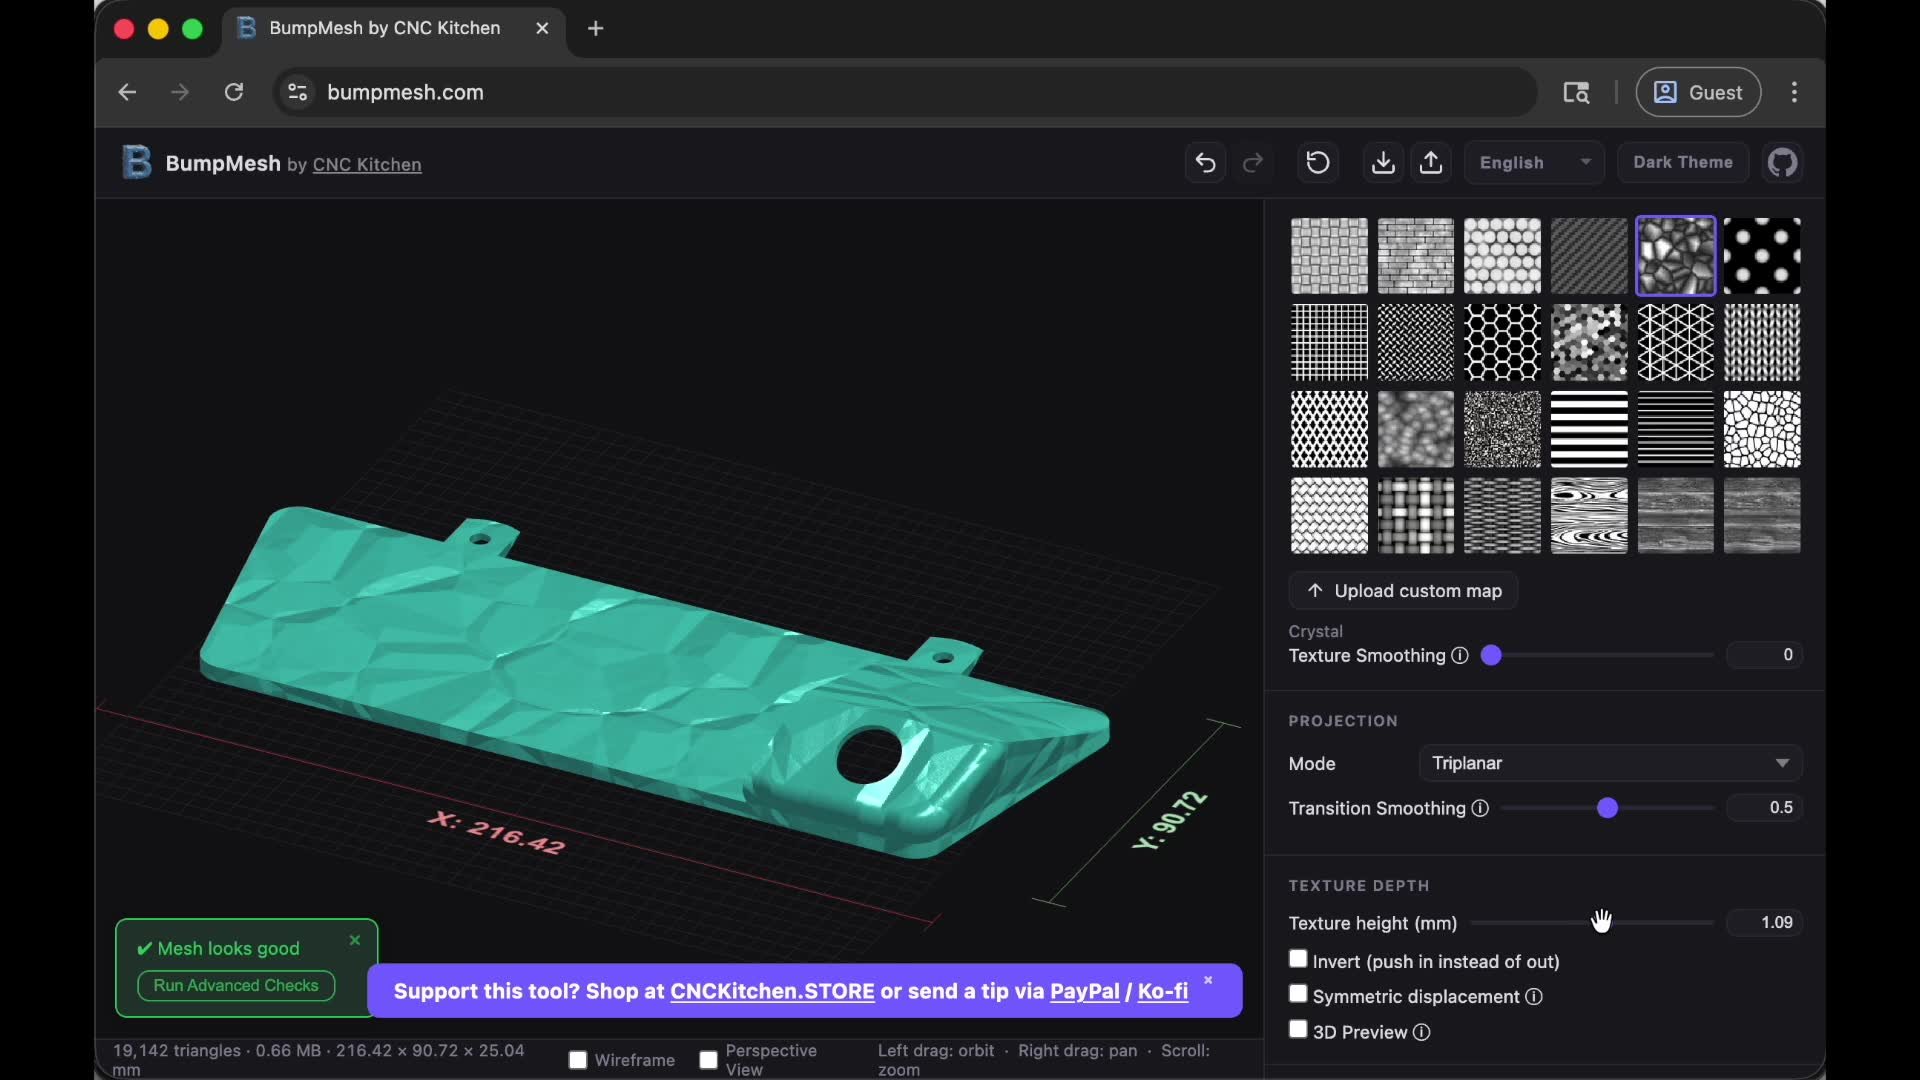Select the brick wall texture thumbnail
The image size is (1920, 1080).
pos(1416,256)
